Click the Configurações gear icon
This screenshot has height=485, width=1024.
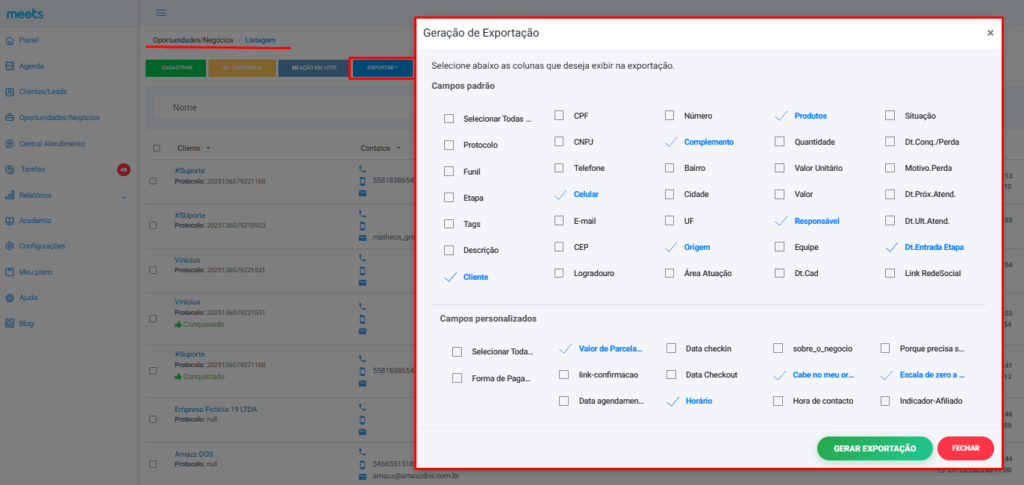[10, 246]
